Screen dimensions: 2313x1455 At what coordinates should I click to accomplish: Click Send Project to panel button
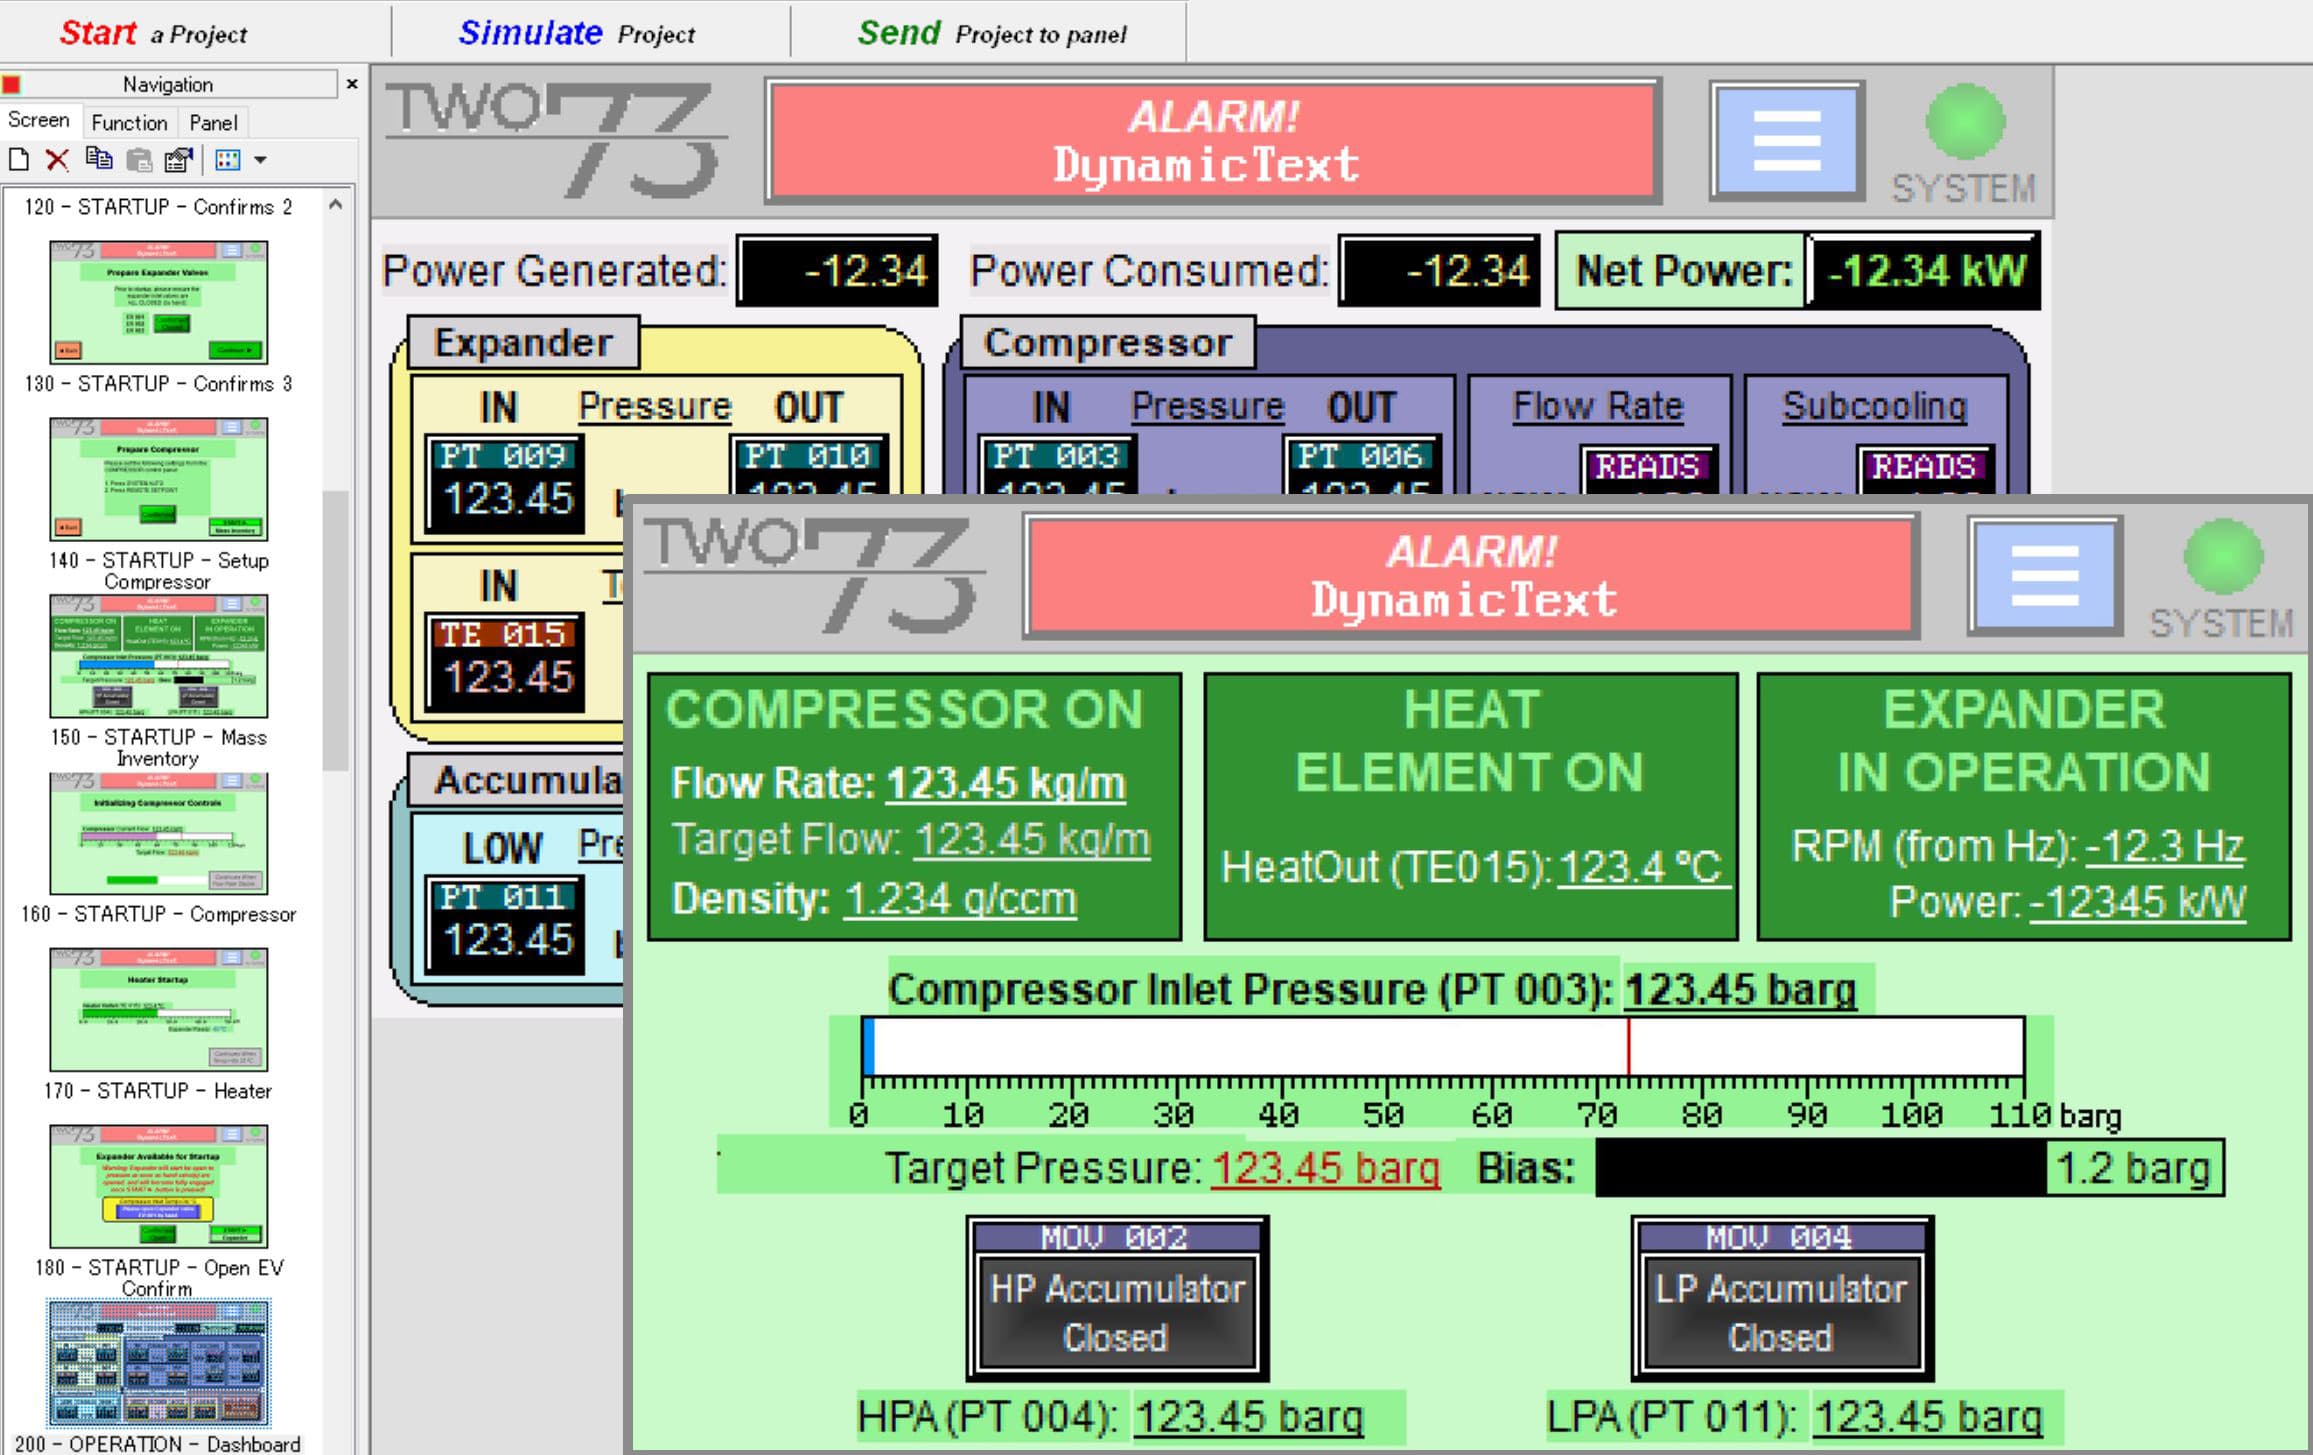[x=991, y=34]
